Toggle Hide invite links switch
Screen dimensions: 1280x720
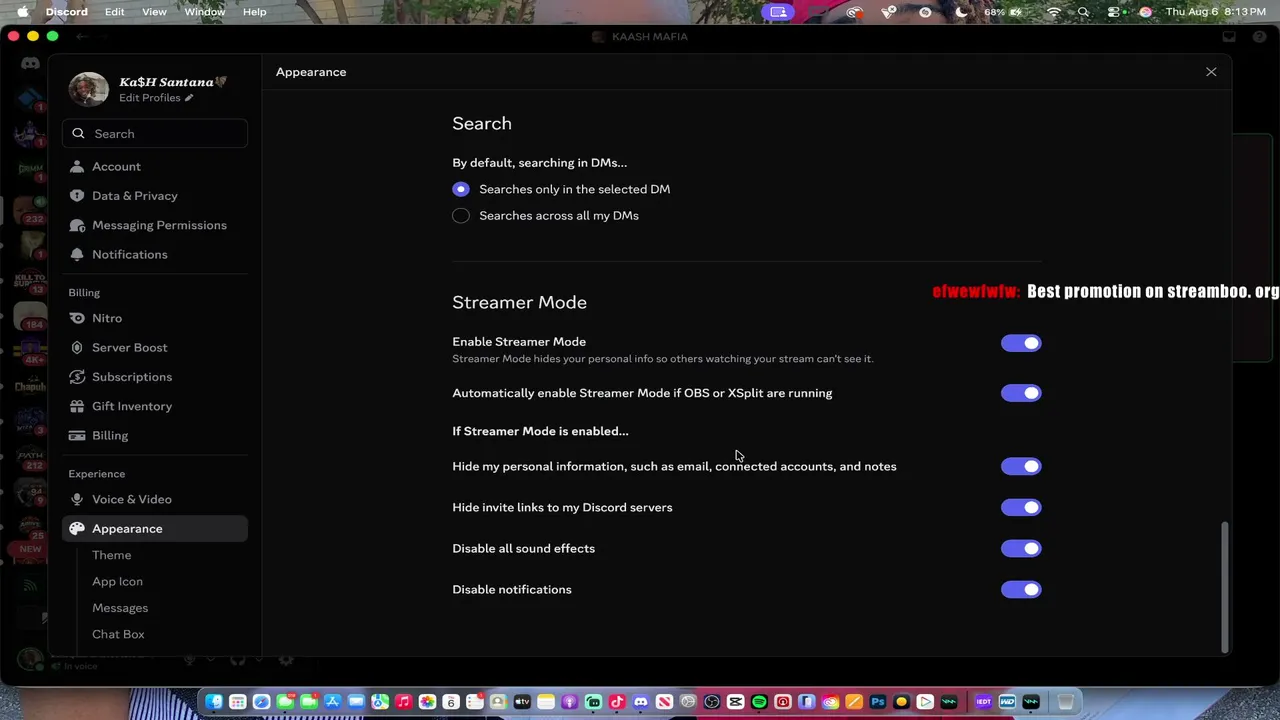point(1021,507)
